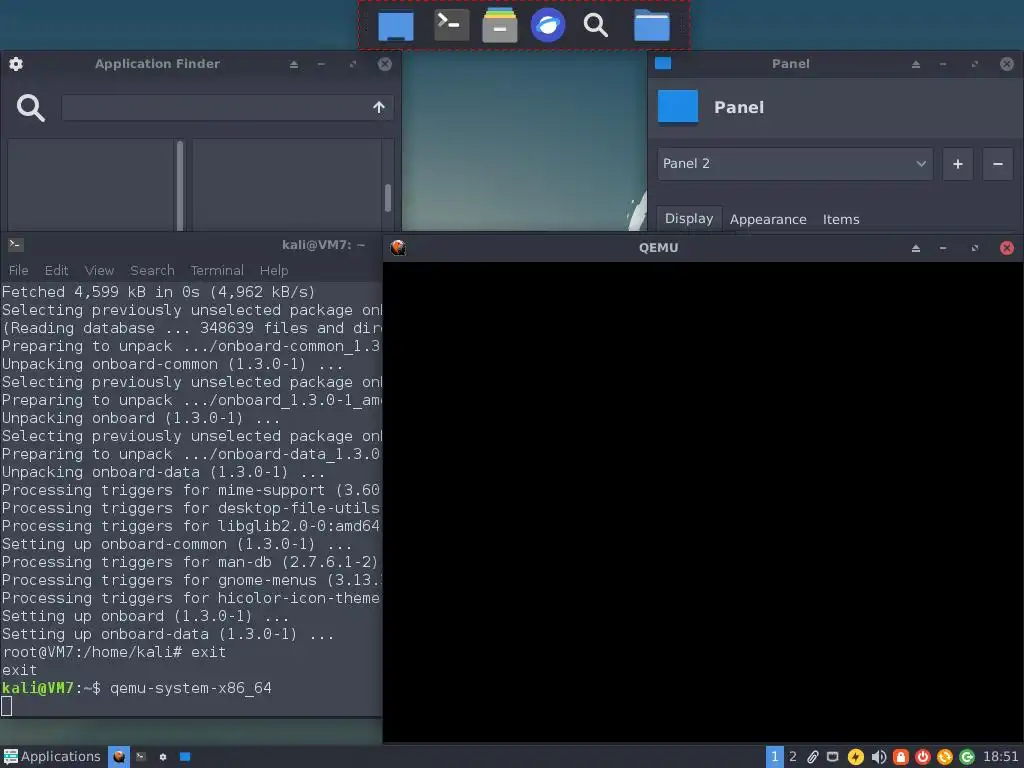Open the Application Finder magnifier in dock

[x=596, y=25]
